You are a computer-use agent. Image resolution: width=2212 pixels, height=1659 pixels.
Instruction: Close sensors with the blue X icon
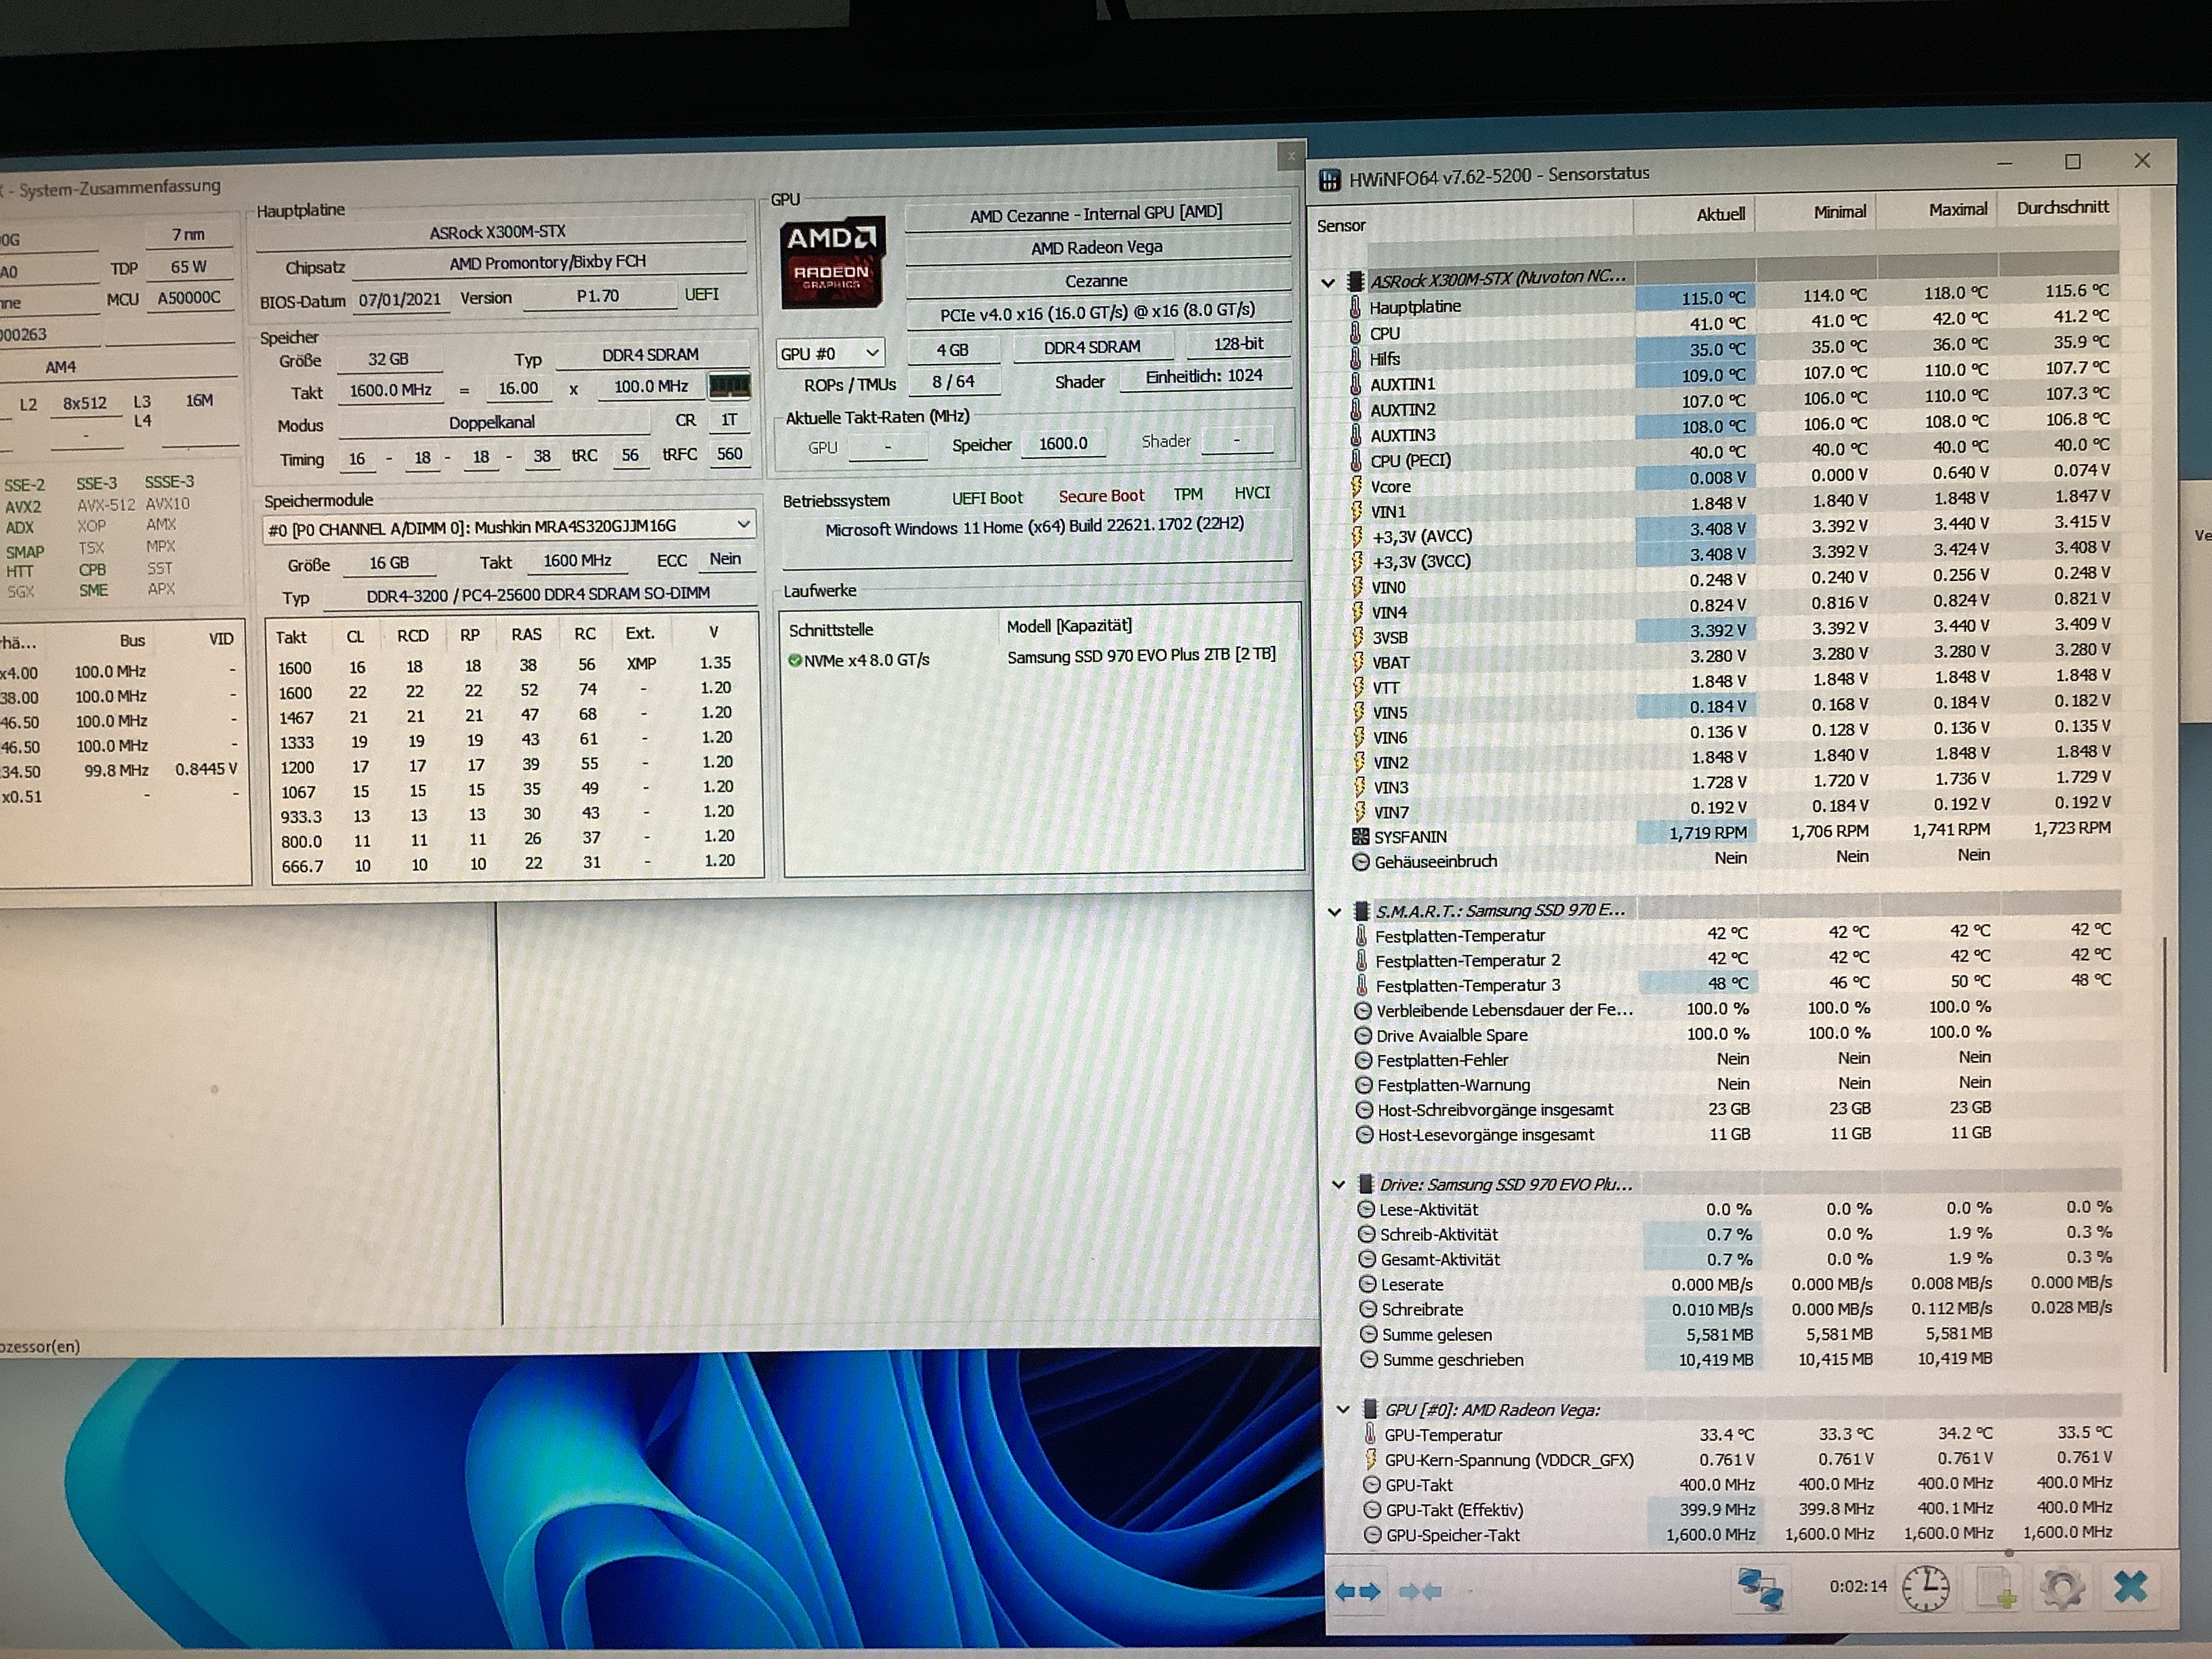(2131, 1587)
